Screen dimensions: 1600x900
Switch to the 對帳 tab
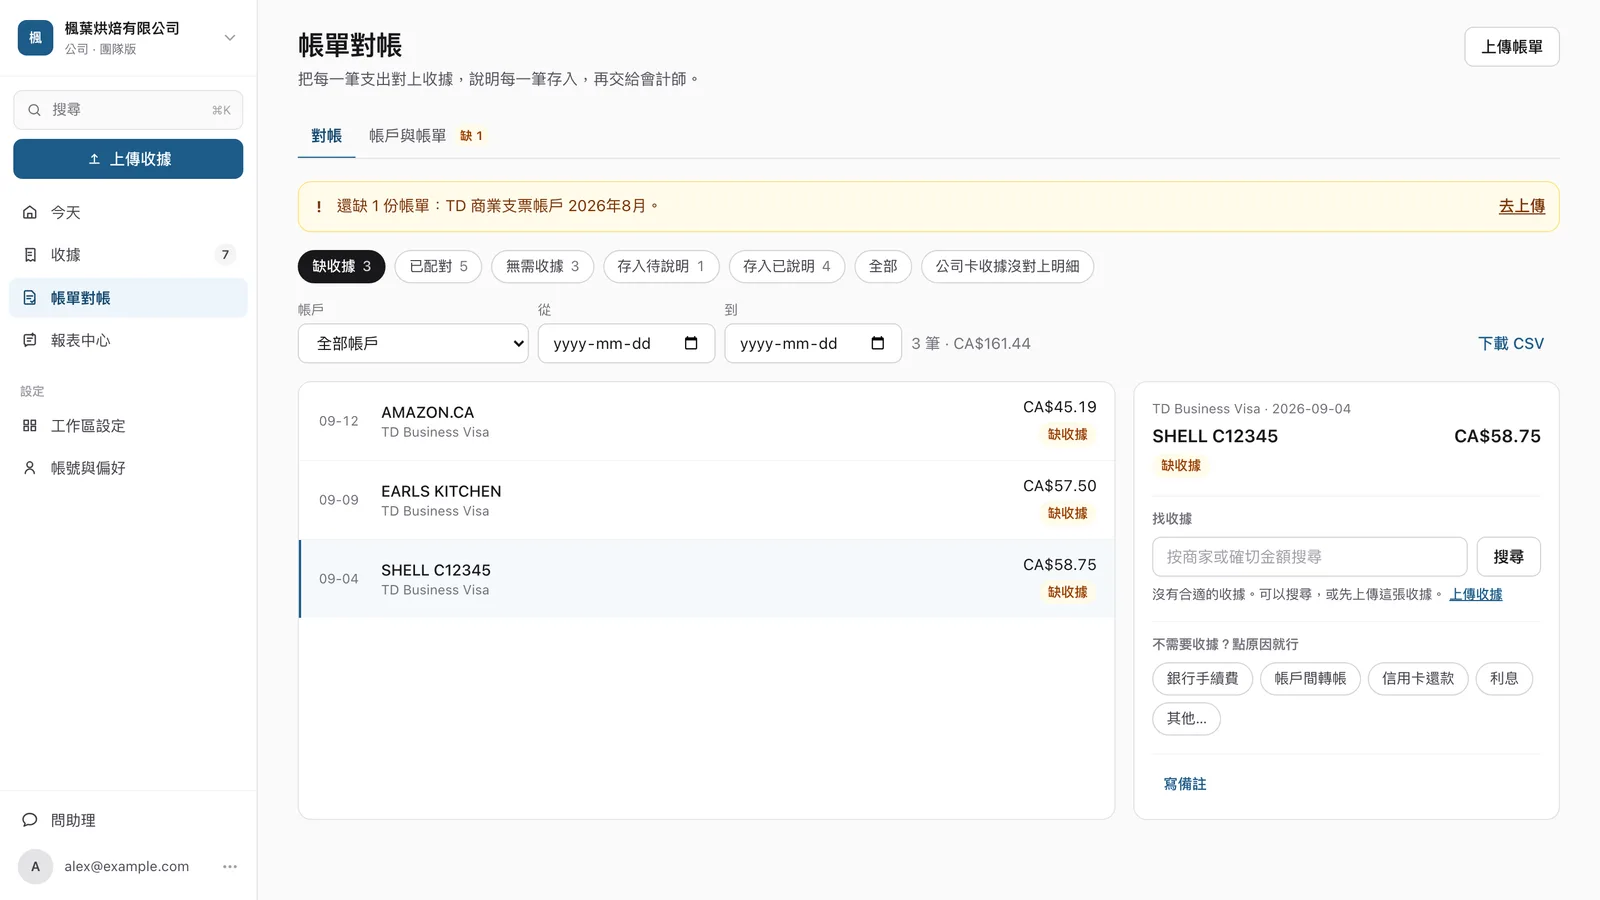coord(326,136)
